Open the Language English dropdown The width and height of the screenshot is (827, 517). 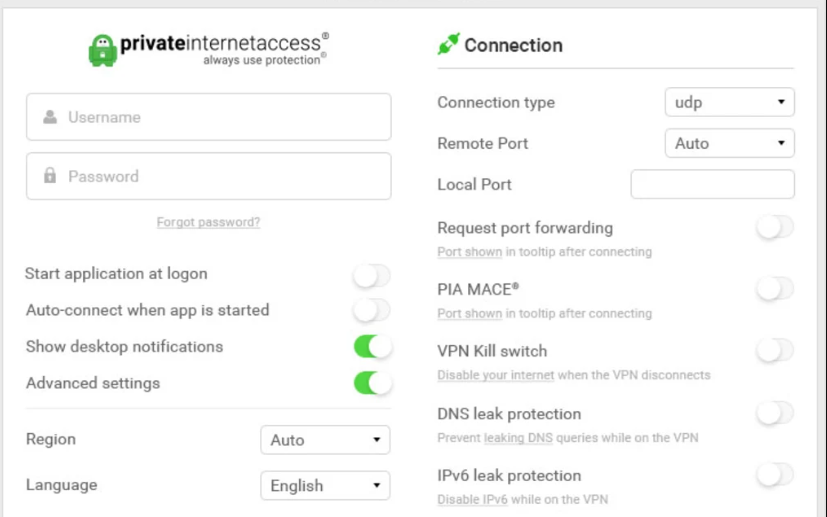click(x=325, y=485)
